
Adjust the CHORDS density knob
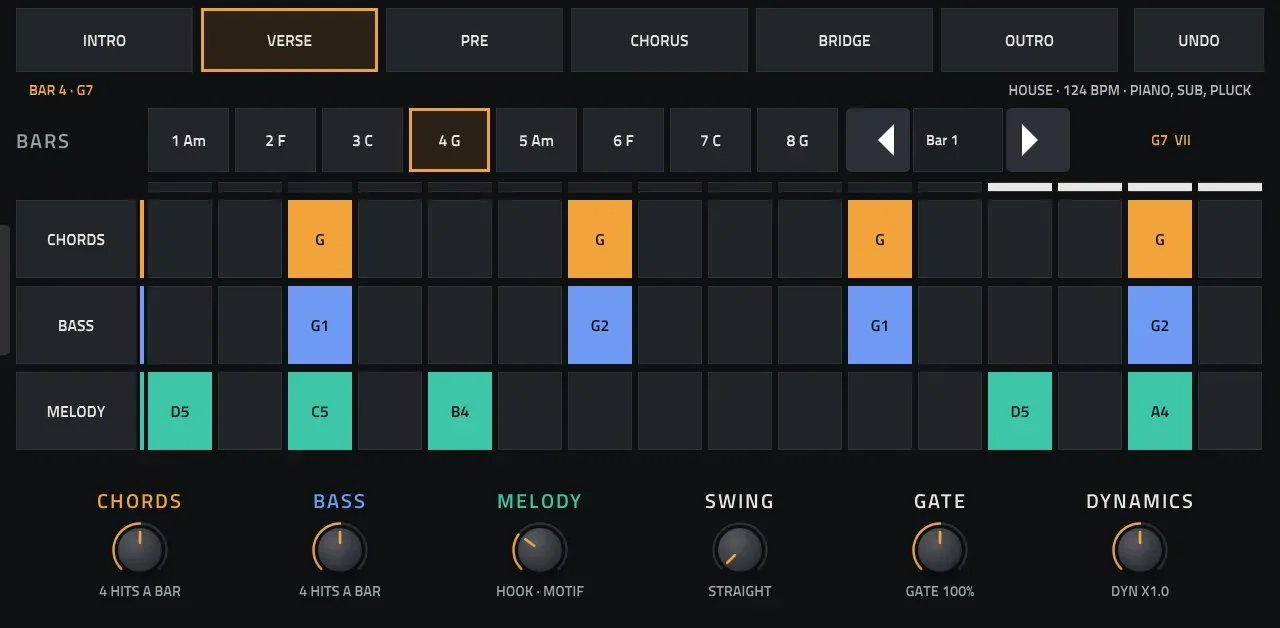tap(140, 549)
